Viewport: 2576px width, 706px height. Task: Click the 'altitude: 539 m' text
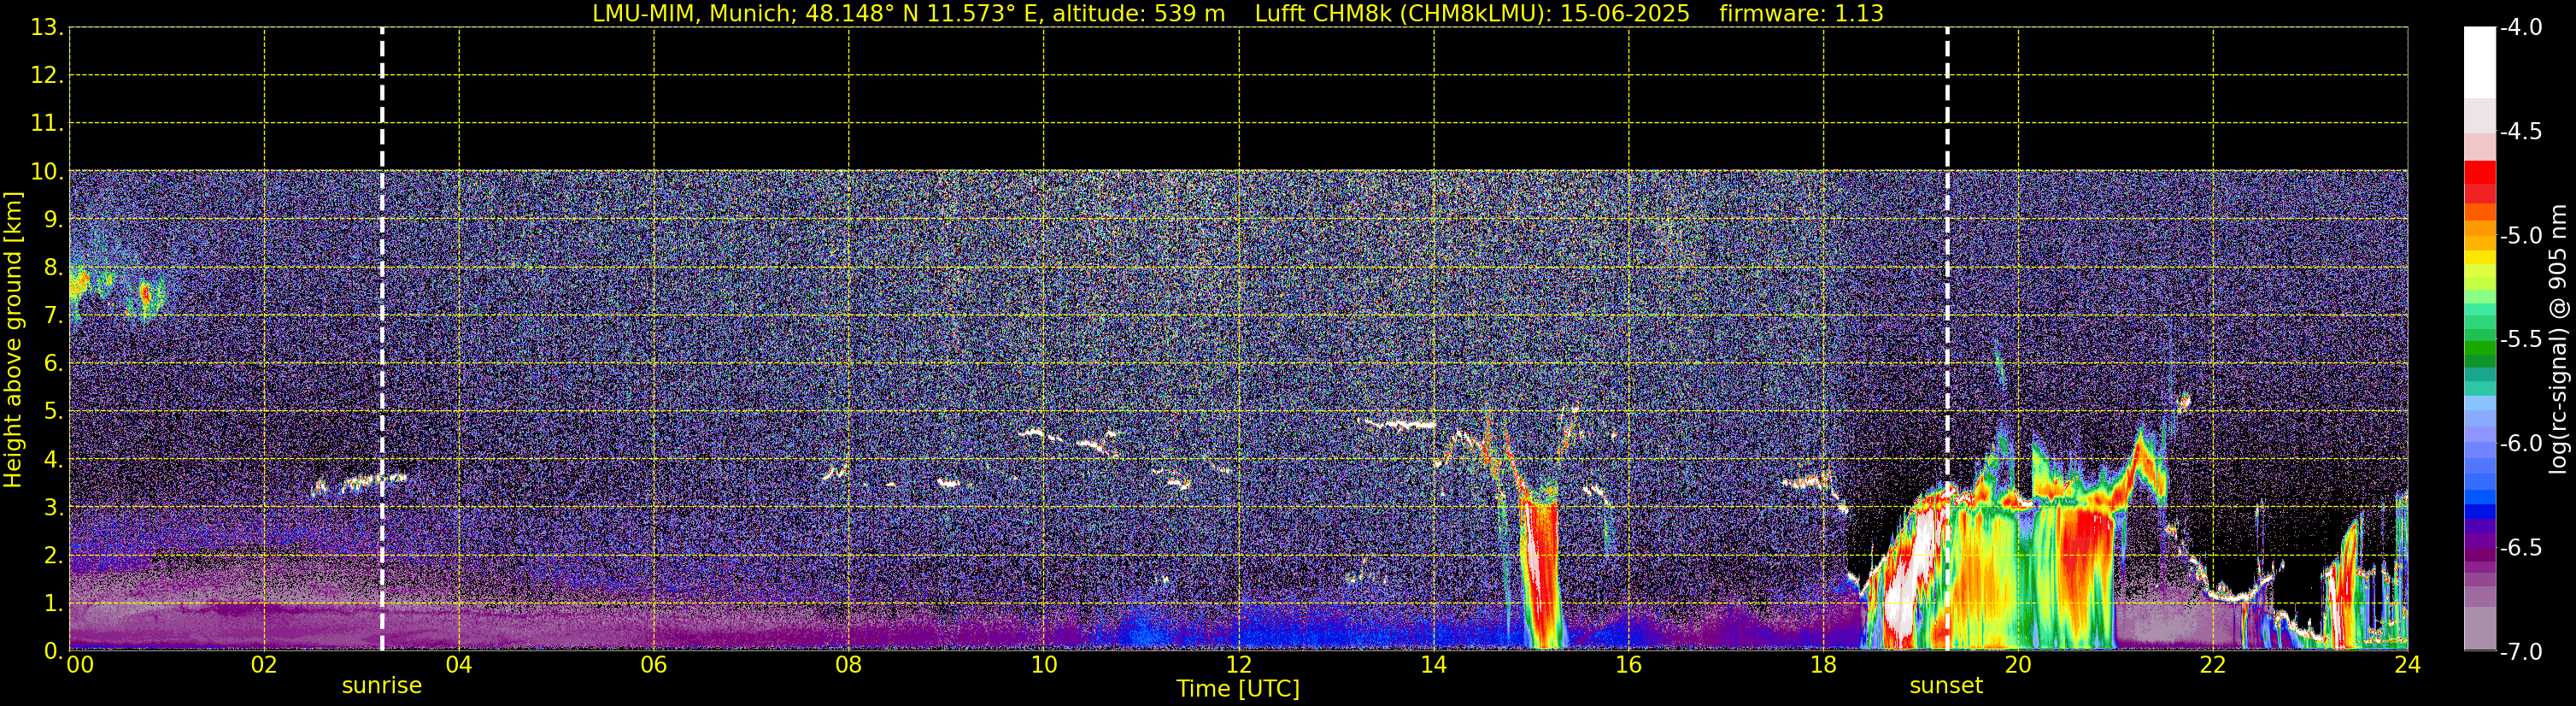[x=1138, y=14]
